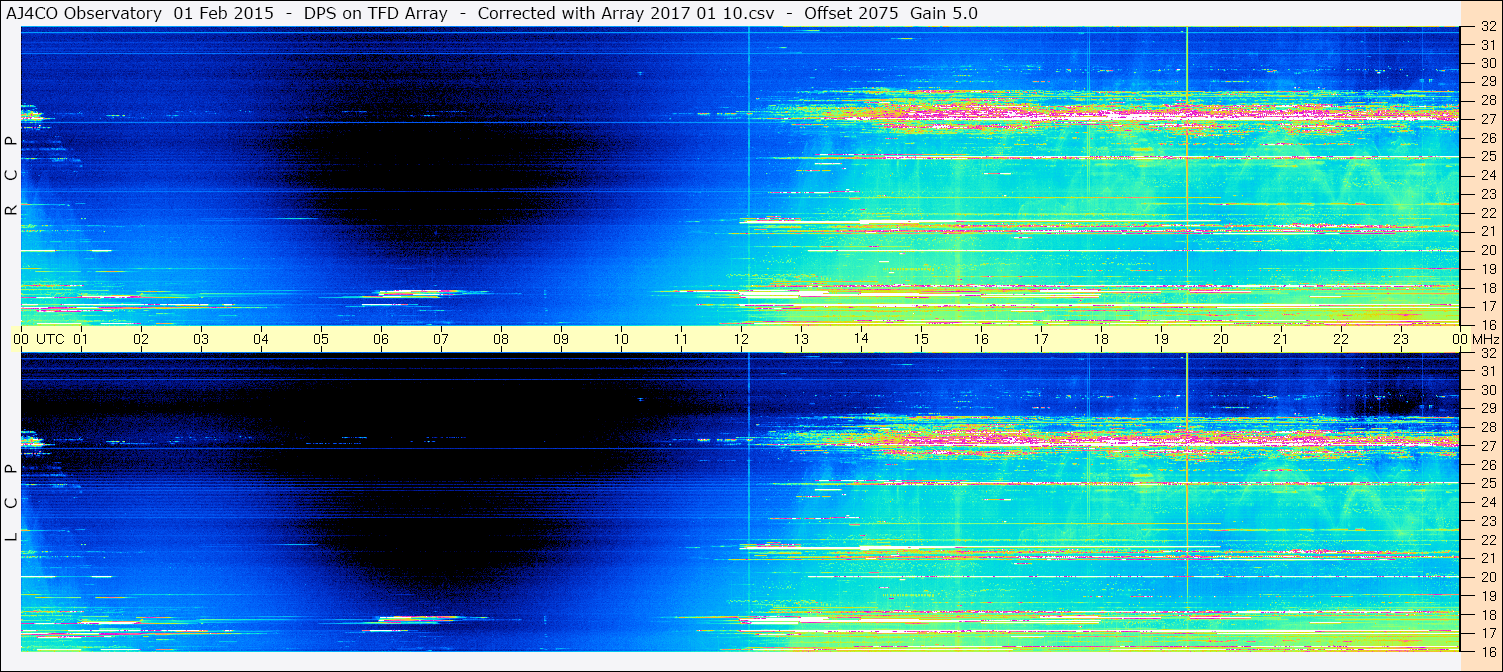This screenshot has width=1503, height=672.
Task: Click 20 MHz label on lower LCP scale
Action: 1487,577
